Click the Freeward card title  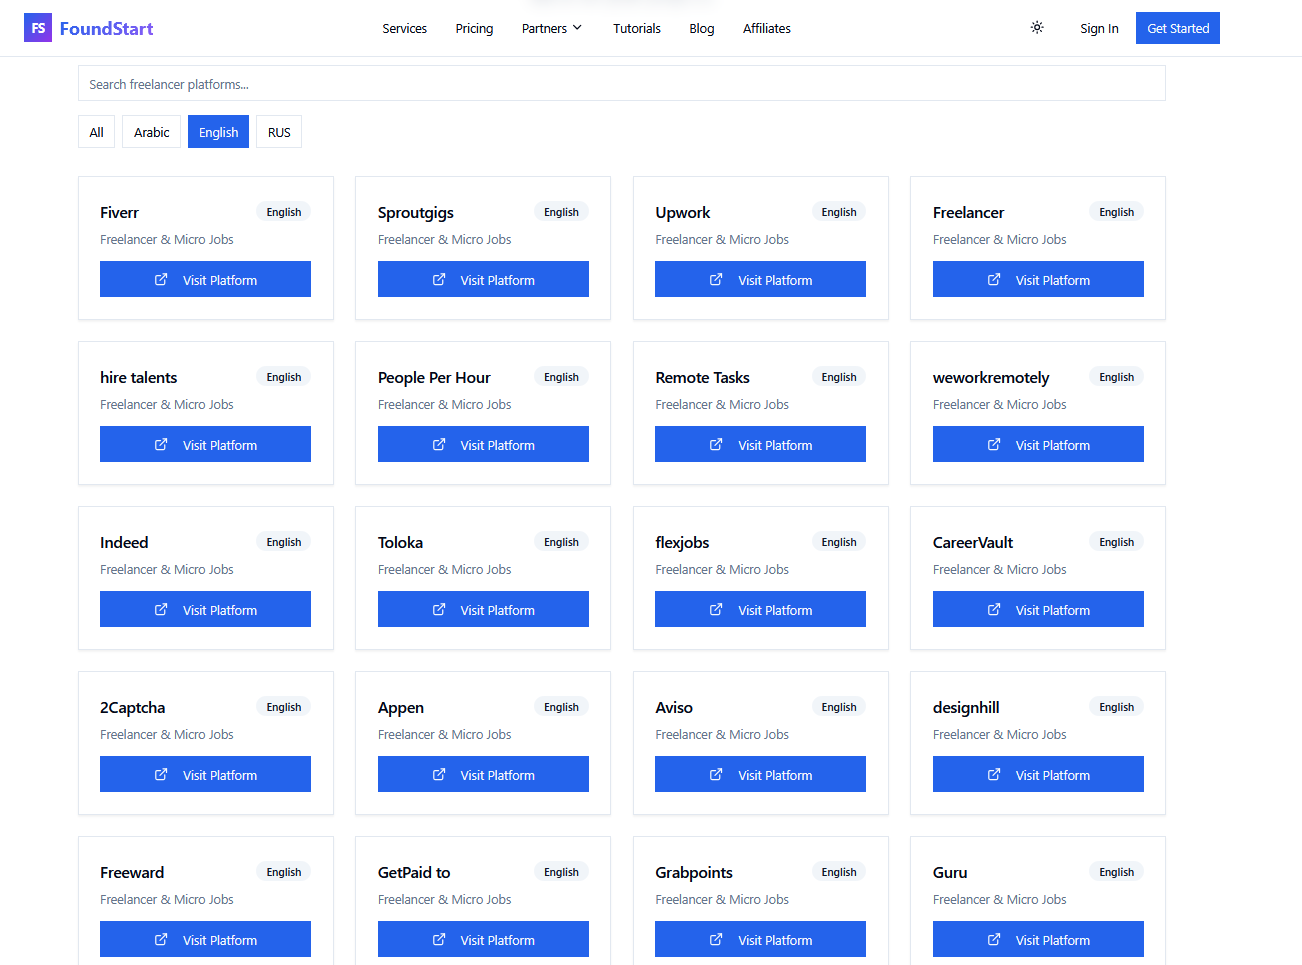132,872
